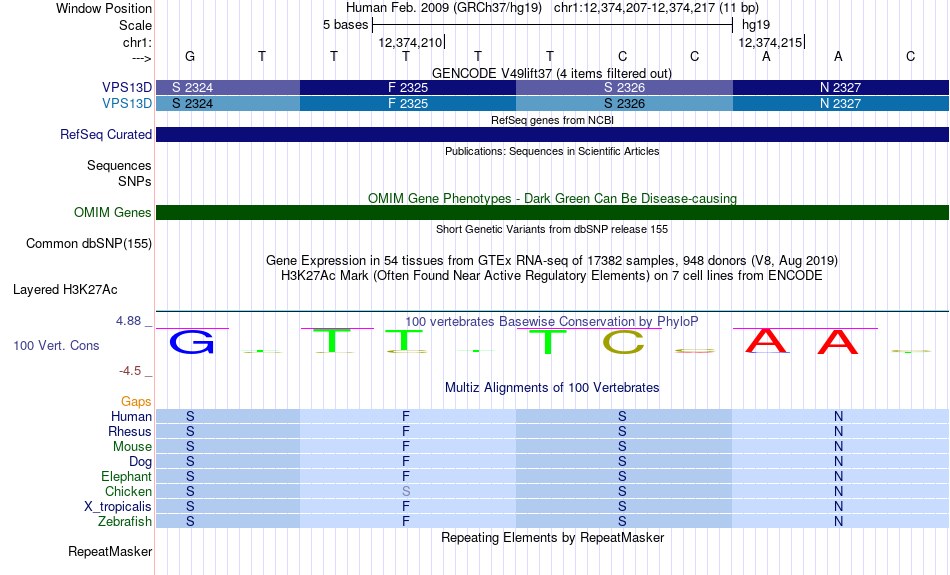Click the 12,374,215 position marker

[771, 42]
